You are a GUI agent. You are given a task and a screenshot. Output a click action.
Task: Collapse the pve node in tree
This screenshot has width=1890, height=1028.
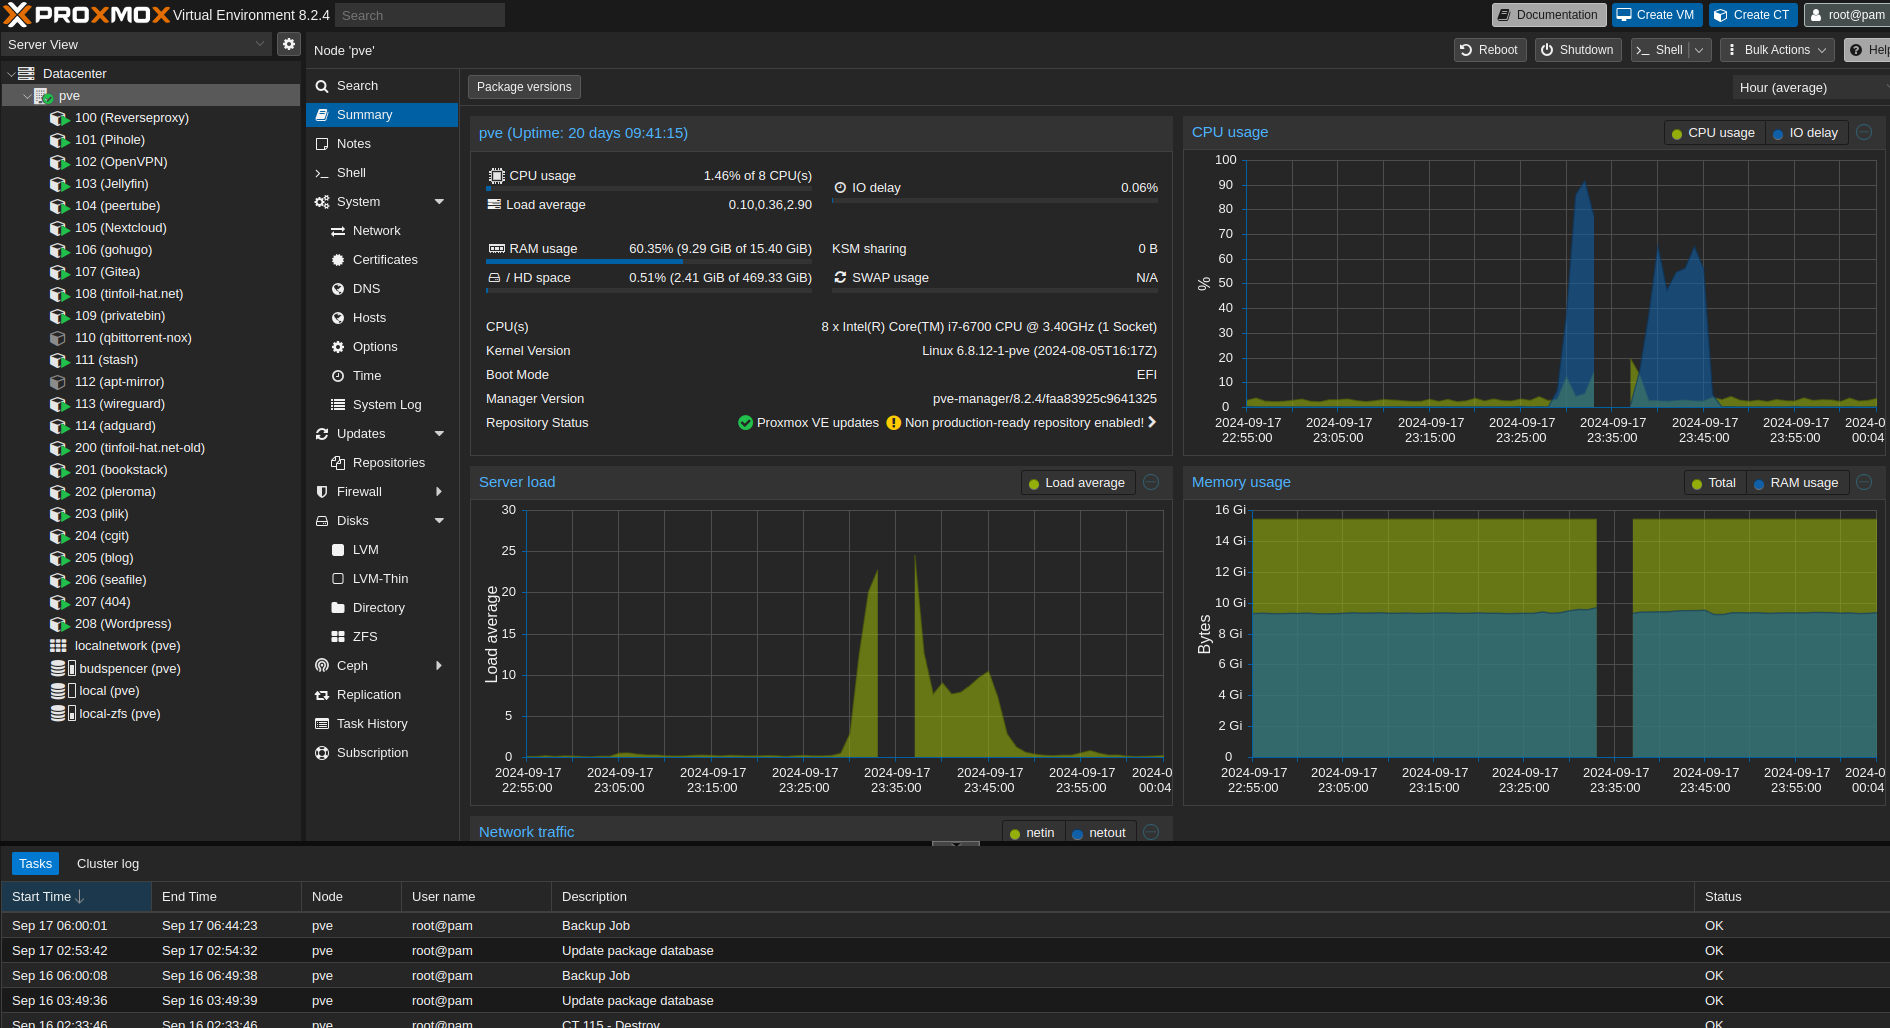(x=27, y=96)
